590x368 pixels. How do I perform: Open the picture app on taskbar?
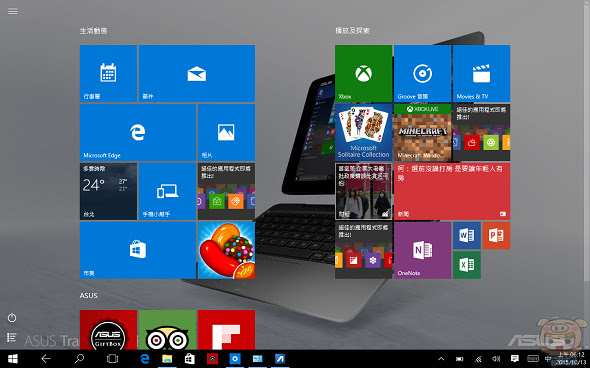[257, 359]
